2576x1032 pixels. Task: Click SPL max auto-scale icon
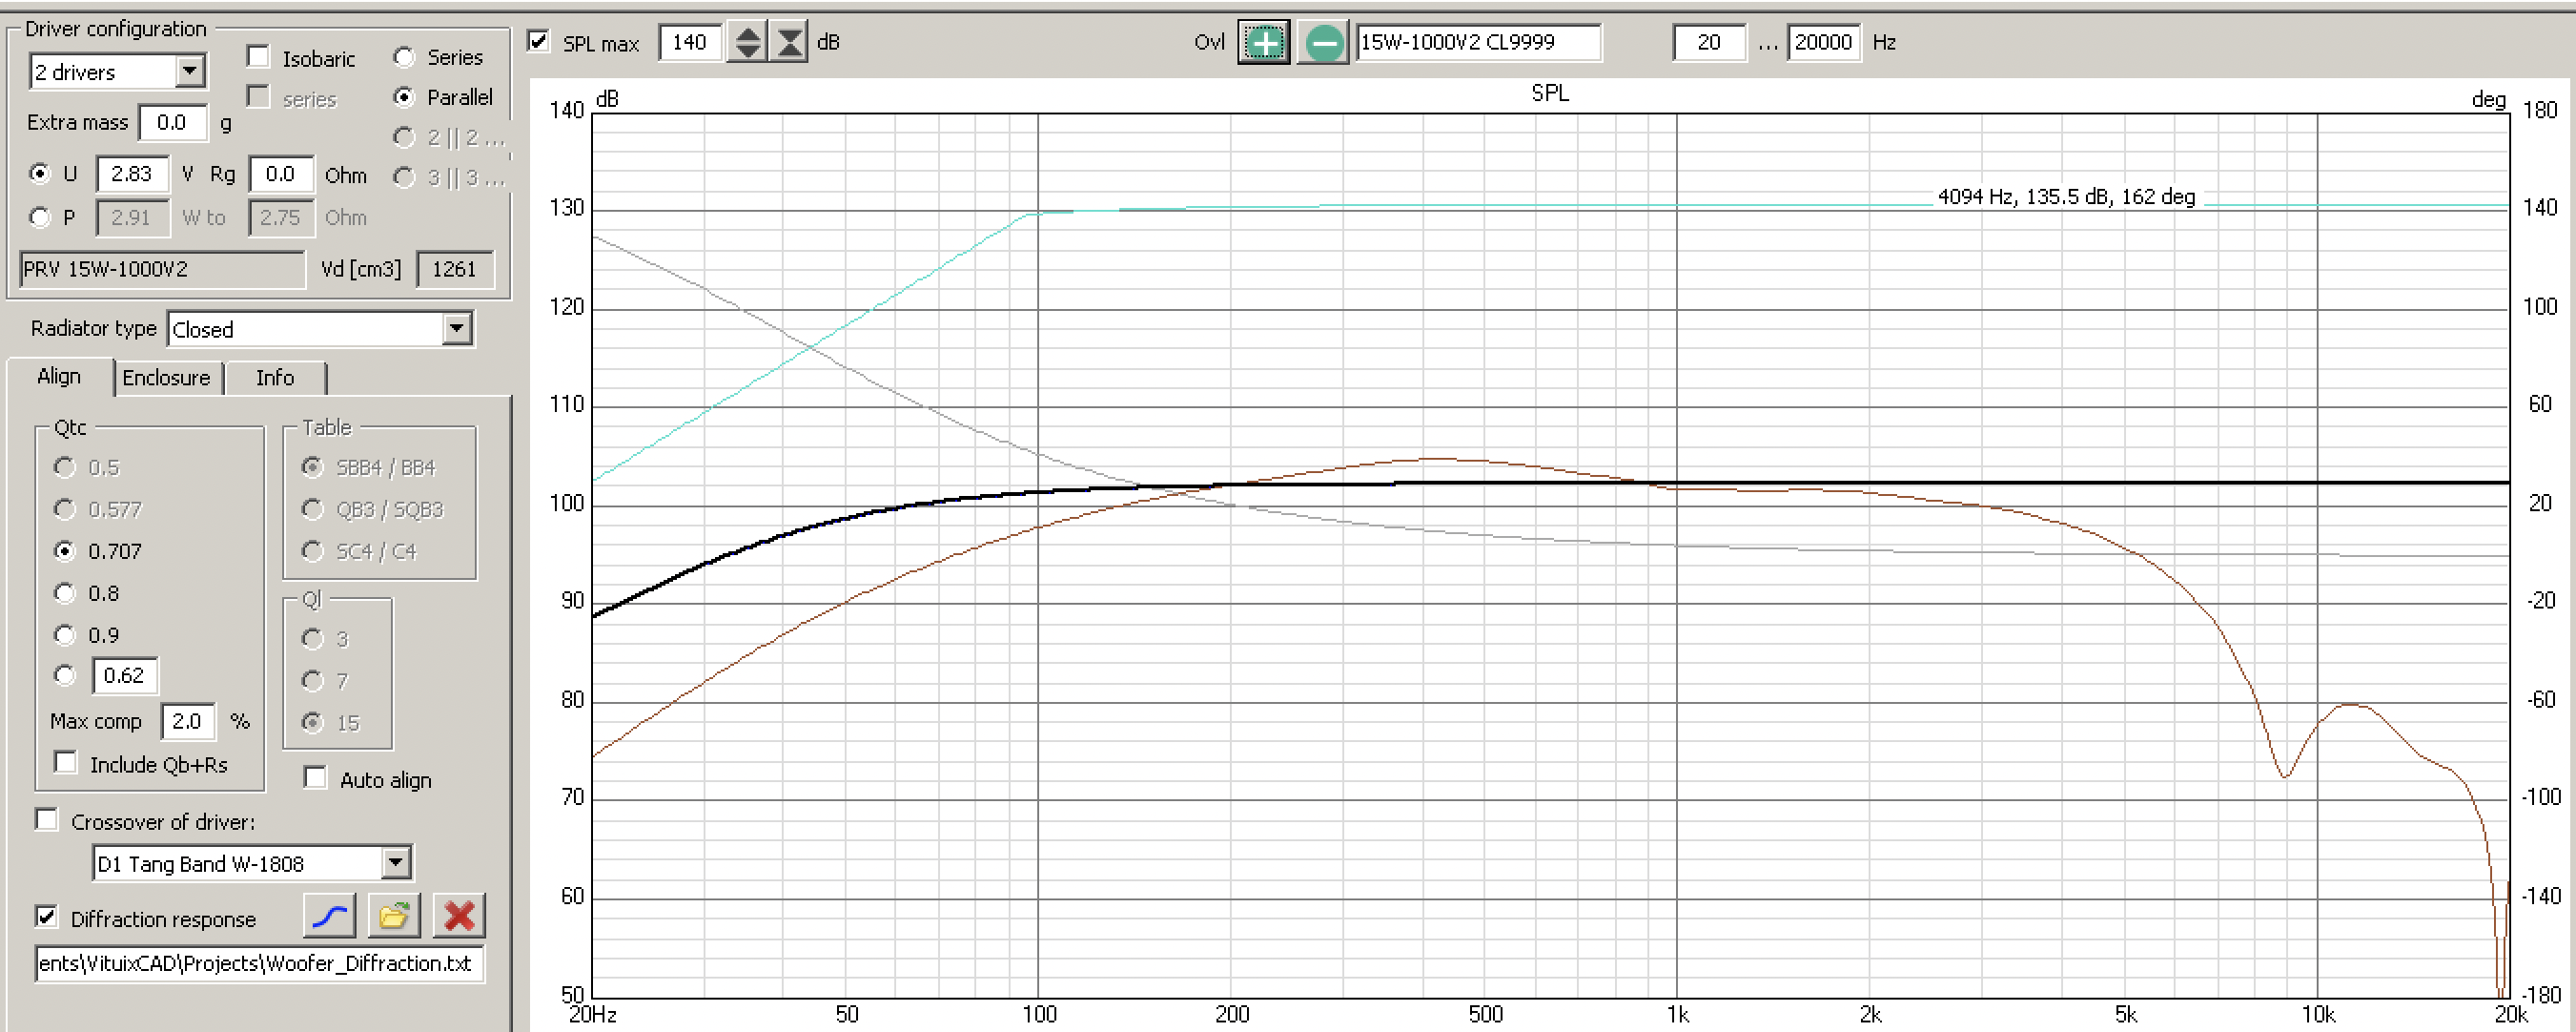pos(789,43)
